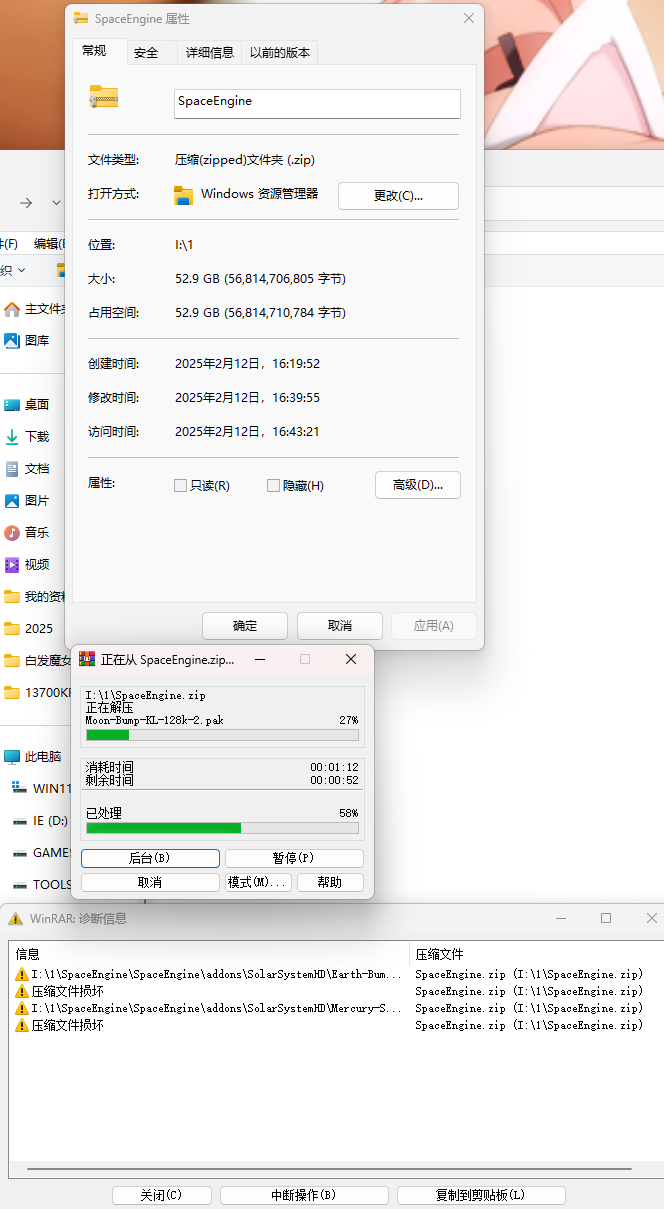664x1209 pixels.
Task: Click the folder icon in properties title bar
Action: tap(80, 18)
